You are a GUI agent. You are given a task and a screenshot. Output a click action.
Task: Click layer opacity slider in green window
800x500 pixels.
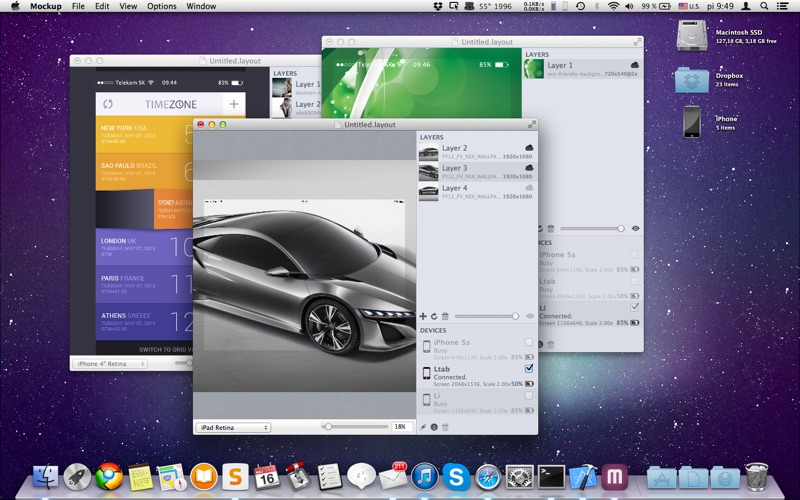coord(592,229)
